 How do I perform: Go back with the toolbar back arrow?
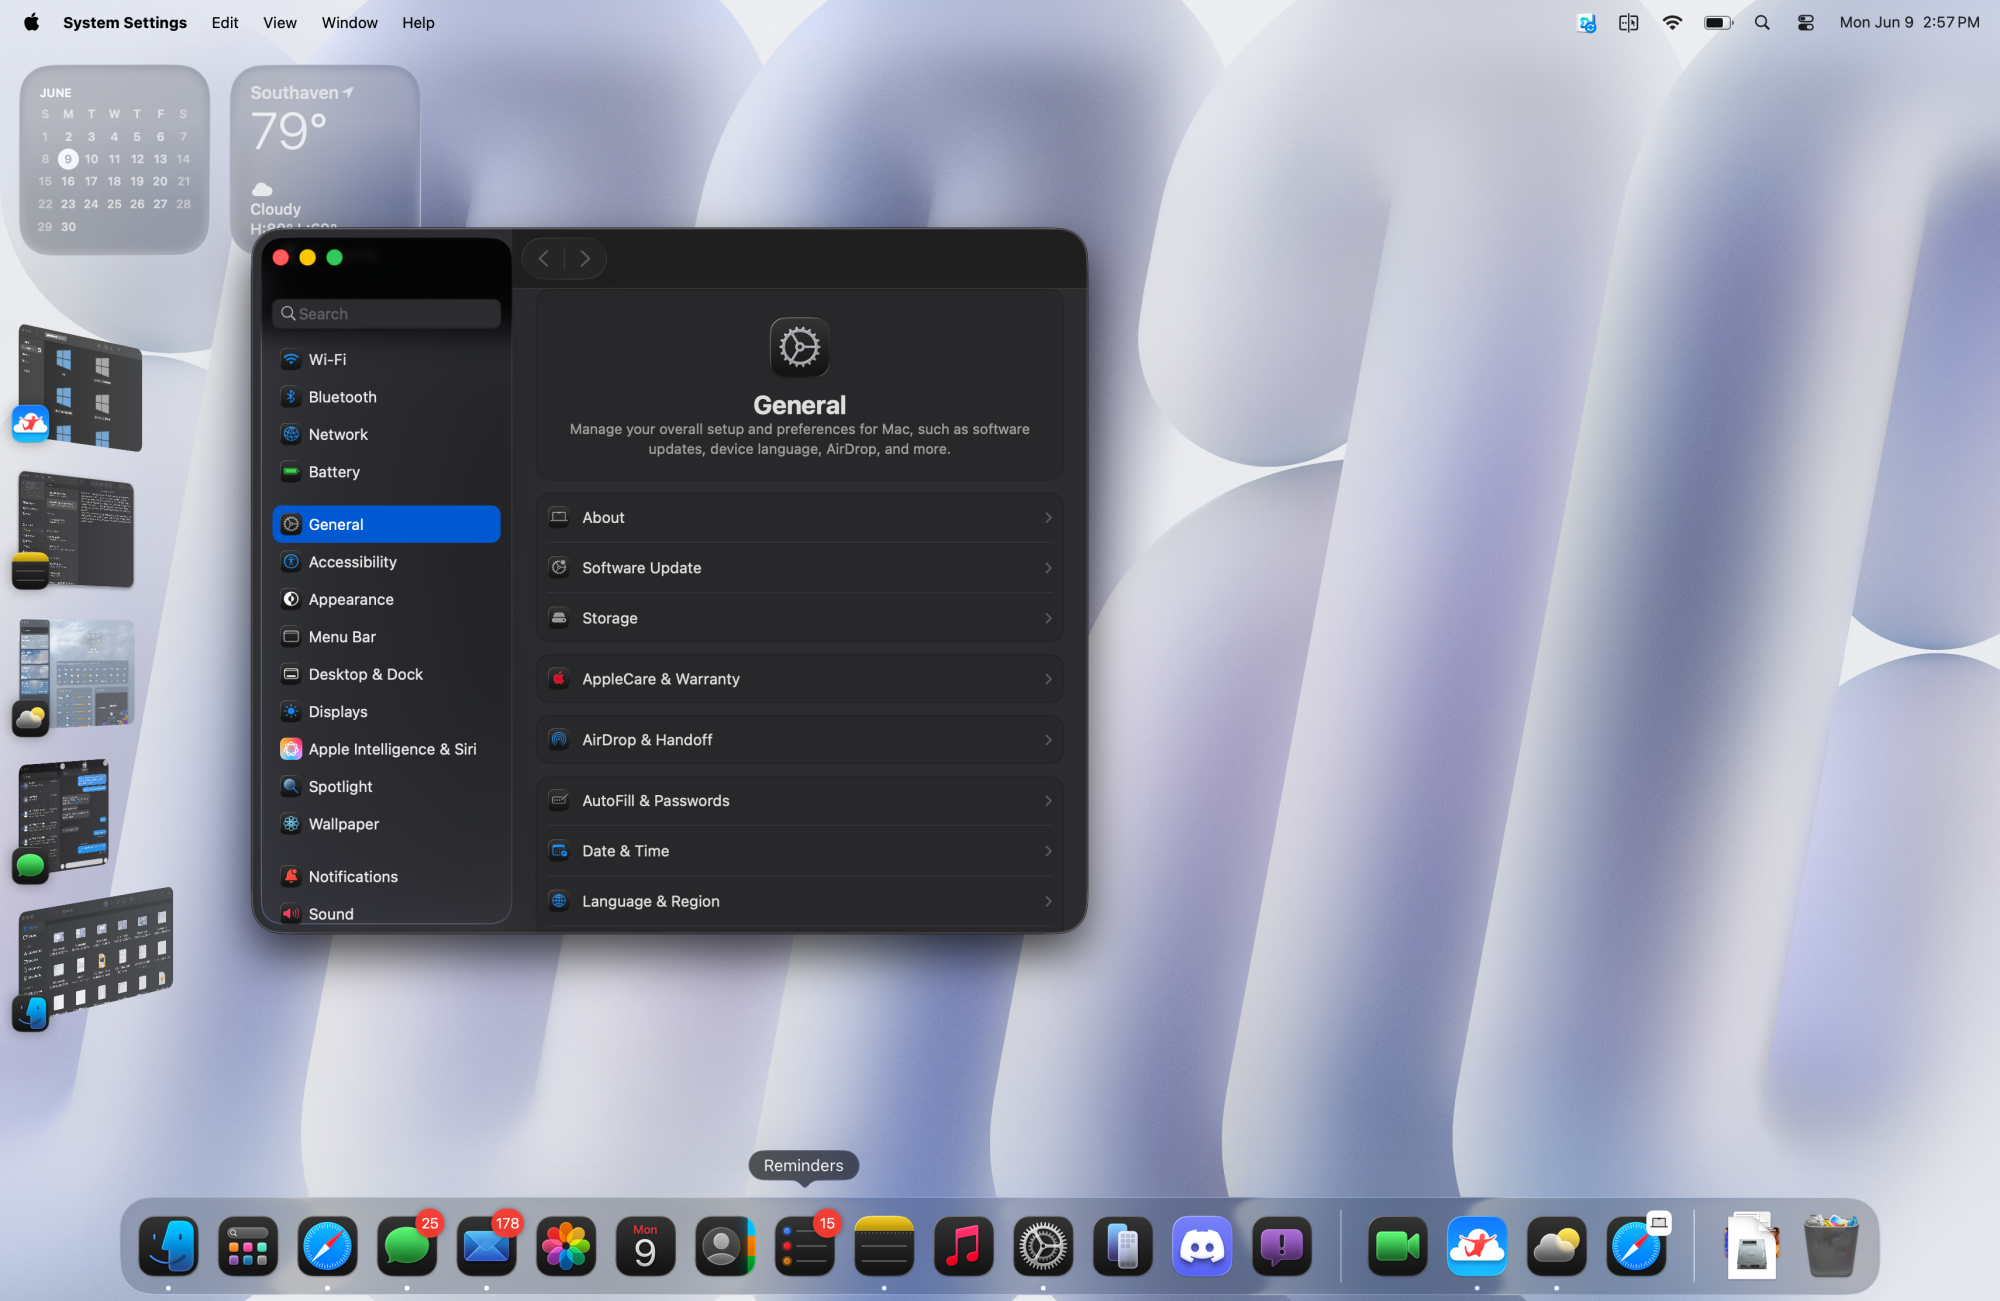544,259
